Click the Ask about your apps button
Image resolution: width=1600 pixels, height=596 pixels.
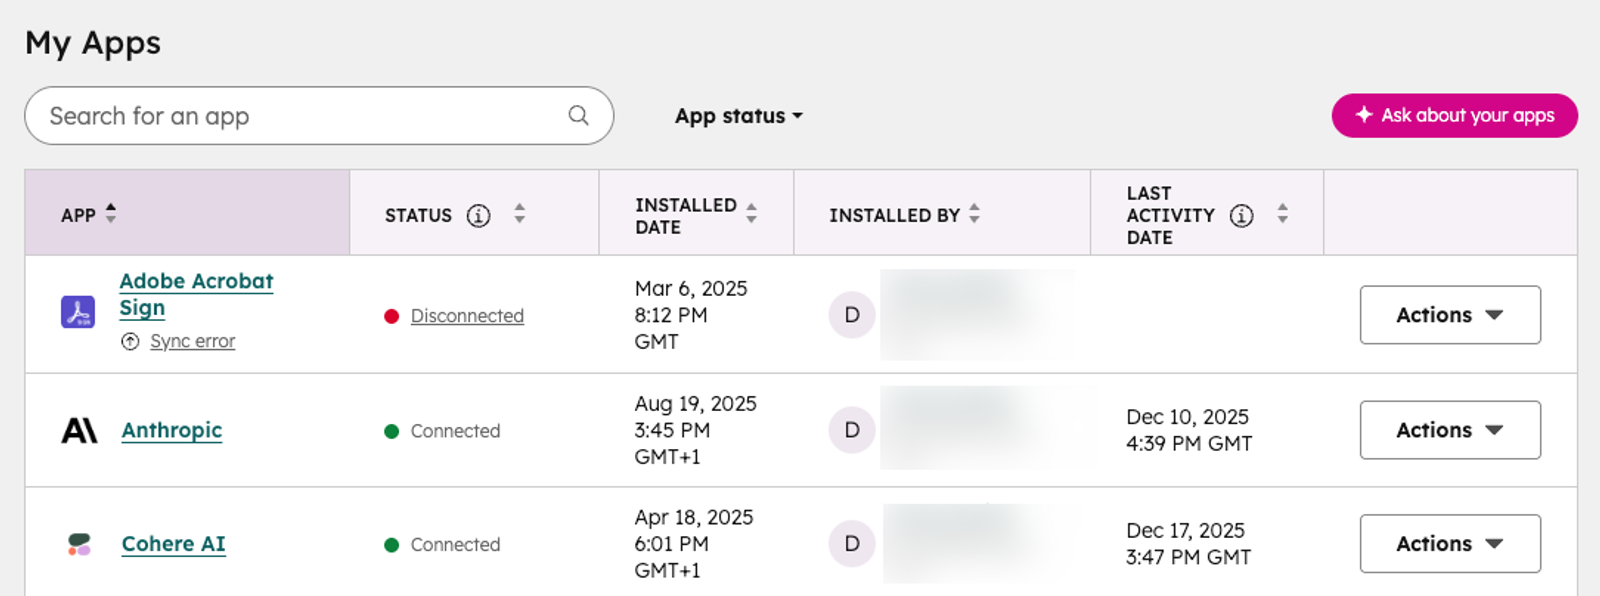1454,115
